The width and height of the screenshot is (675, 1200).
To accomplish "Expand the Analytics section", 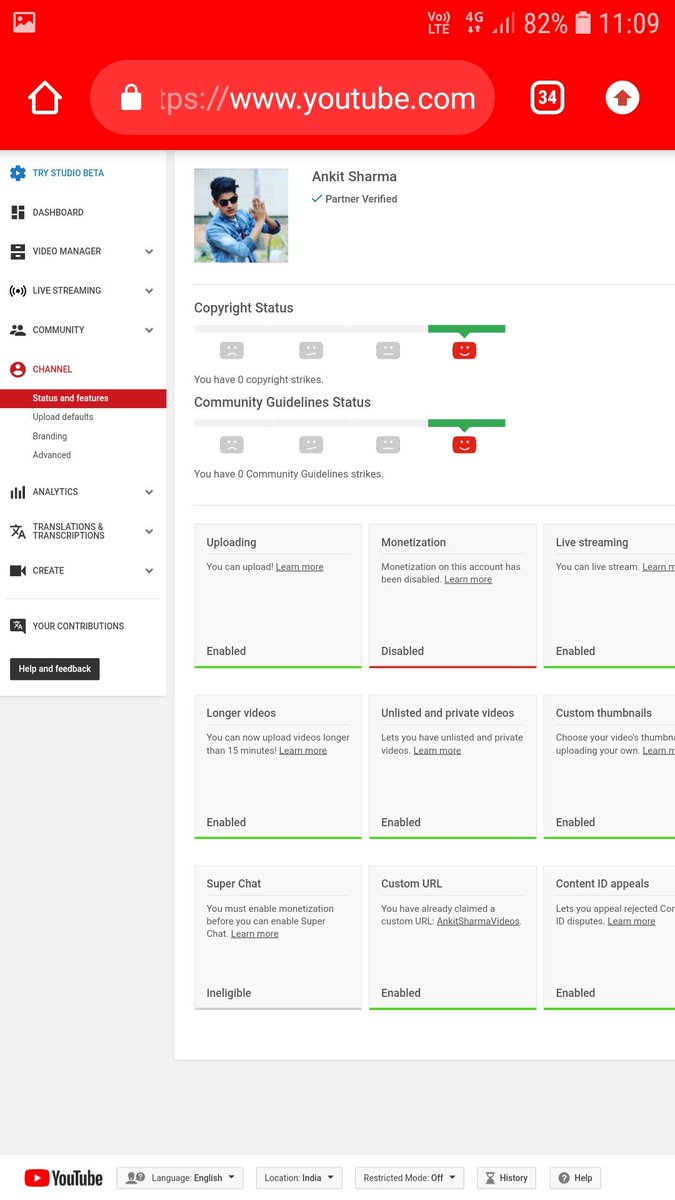I will [x=149, y=492].
